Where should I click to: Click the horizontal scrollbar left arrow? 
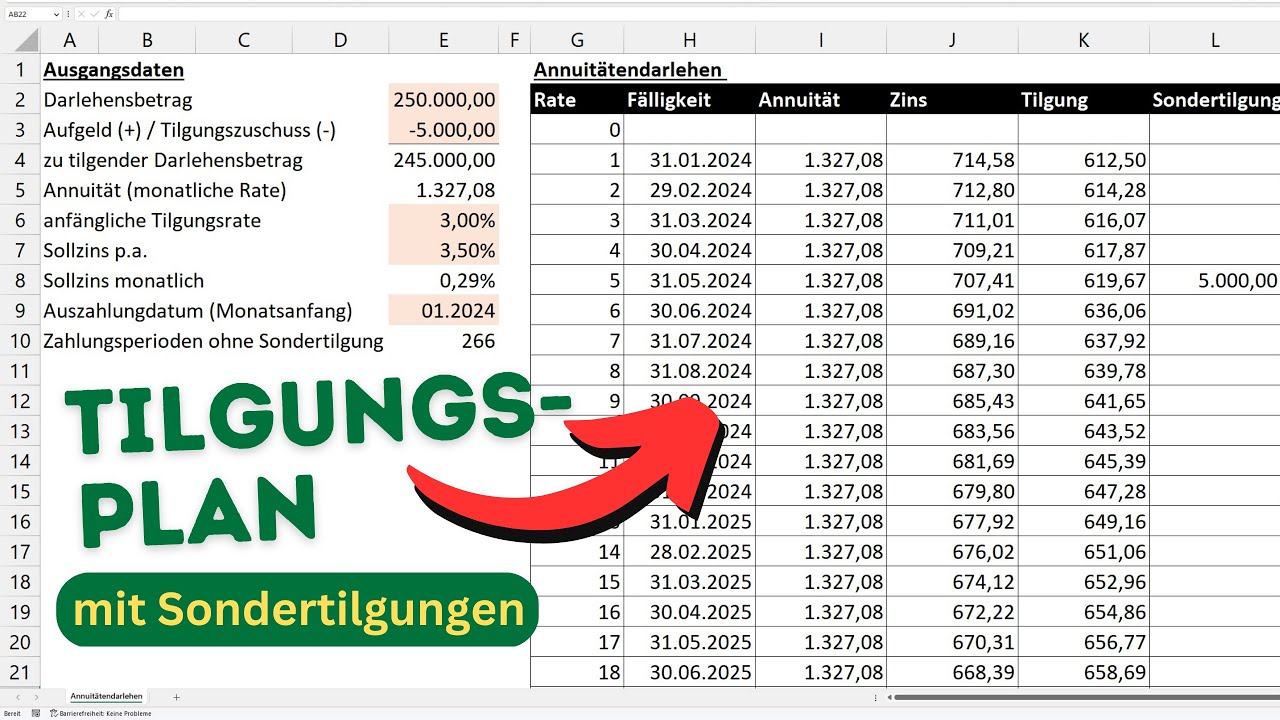887,696
